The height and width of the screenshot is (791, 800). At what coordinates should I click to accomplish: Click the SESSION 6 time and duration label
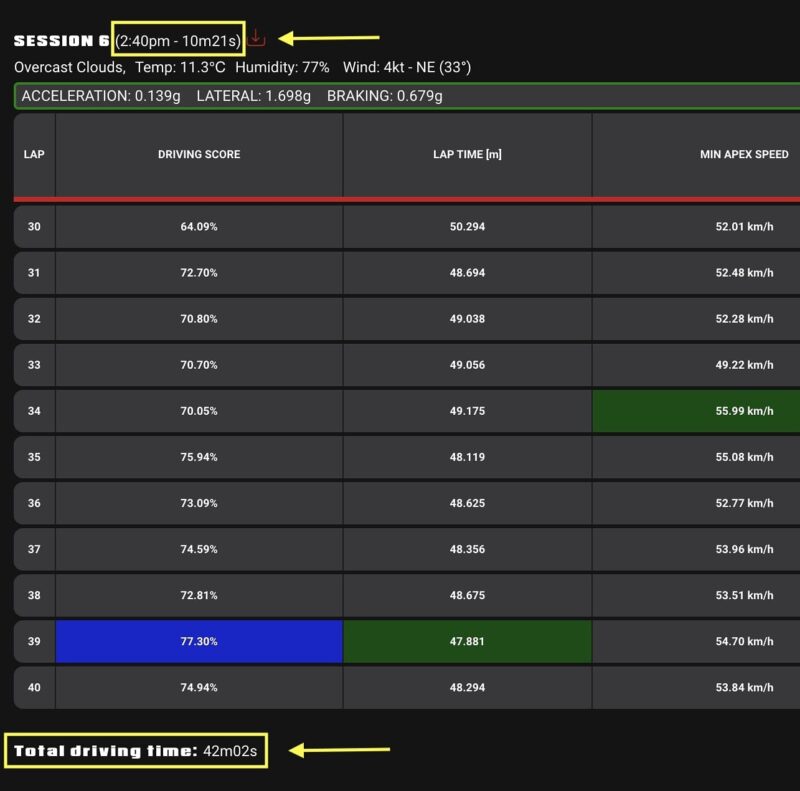pyautogui.click(x=178, y=40)
